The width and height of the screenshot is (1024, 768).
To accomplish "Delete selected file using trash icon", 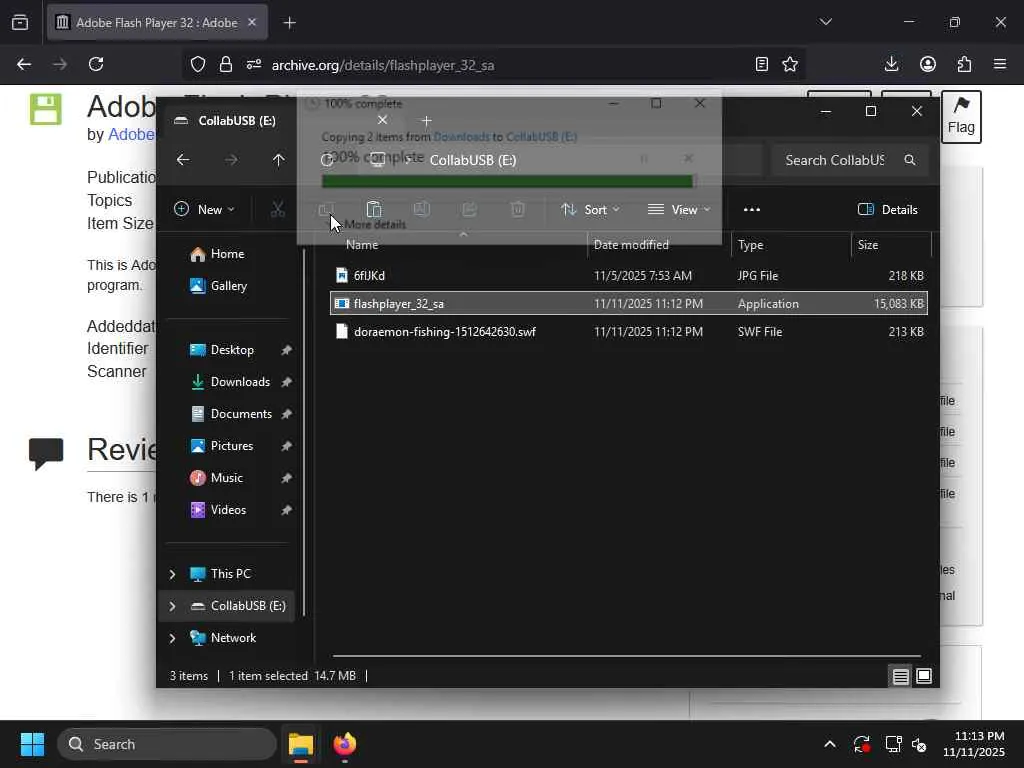I will pos(518,210).
